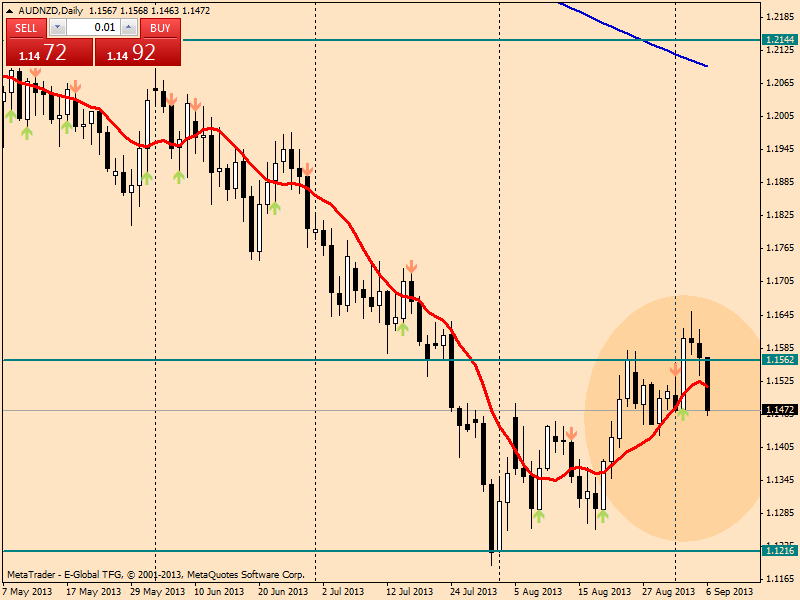This screenshot has width=800, height=600.
Task: Click the 1.1525 price axis label
Action: [780, 381]
